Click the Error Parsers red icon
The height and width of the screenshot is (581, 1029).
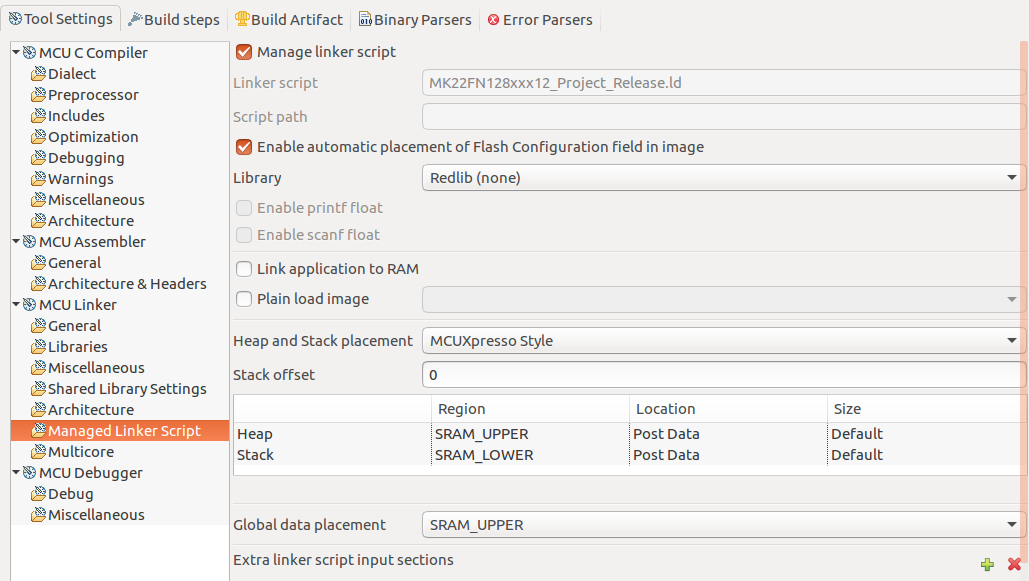[x=493, y=20]
